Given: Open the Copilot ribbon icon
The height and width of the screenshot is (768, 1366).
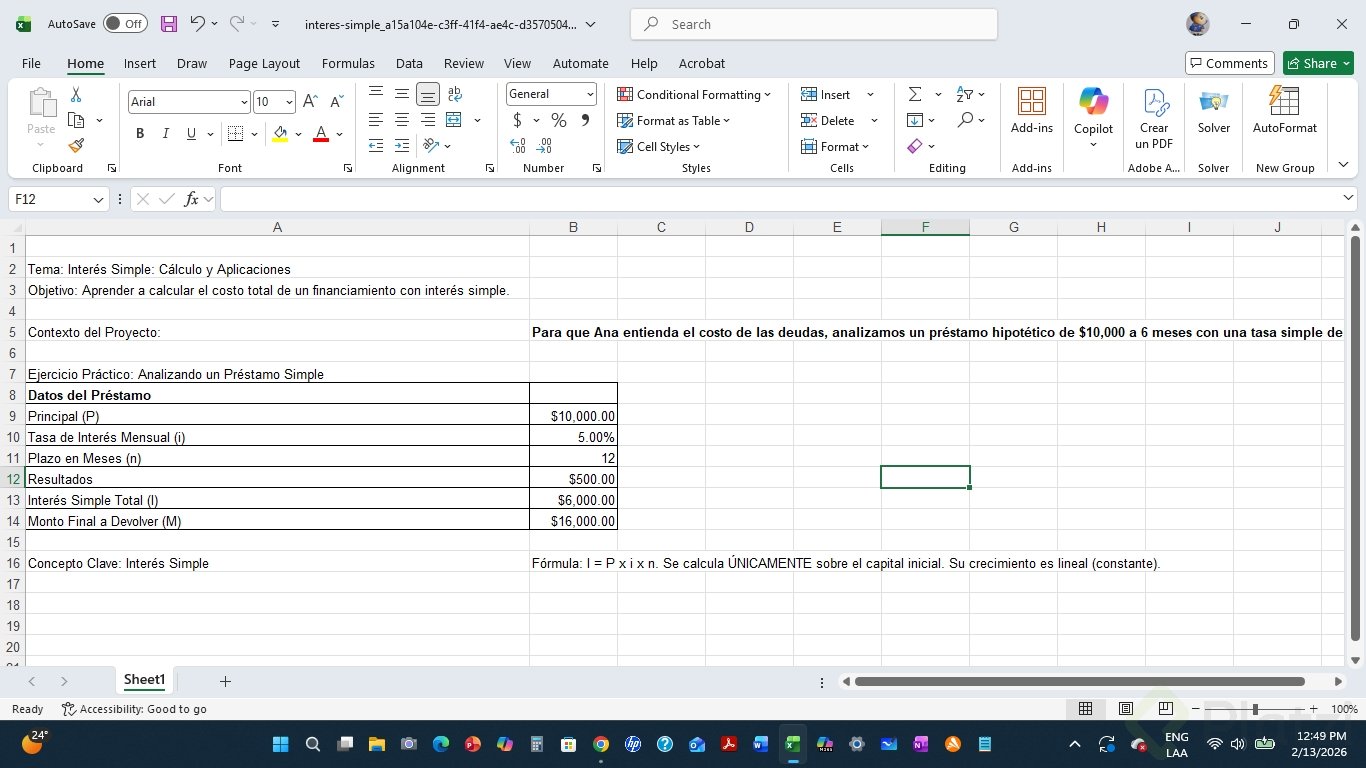Looking at the screenshot, I should [x=1093, y=110].
